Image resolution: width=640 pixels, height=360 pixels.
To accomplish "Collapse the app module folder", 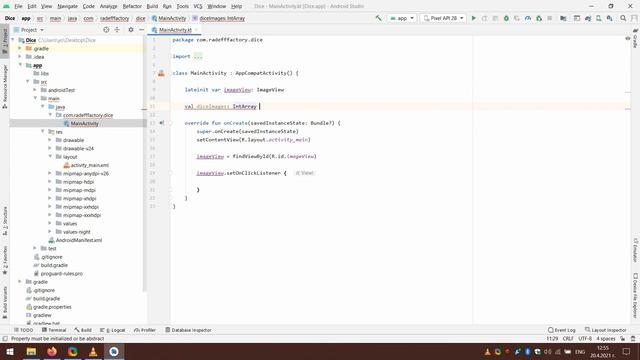I will (20, 65).
